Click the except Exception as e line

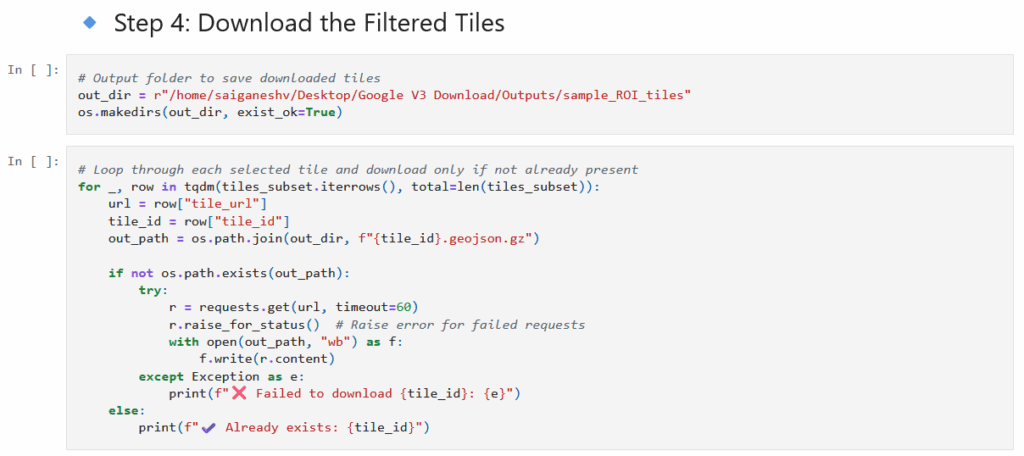pos(221,376)
